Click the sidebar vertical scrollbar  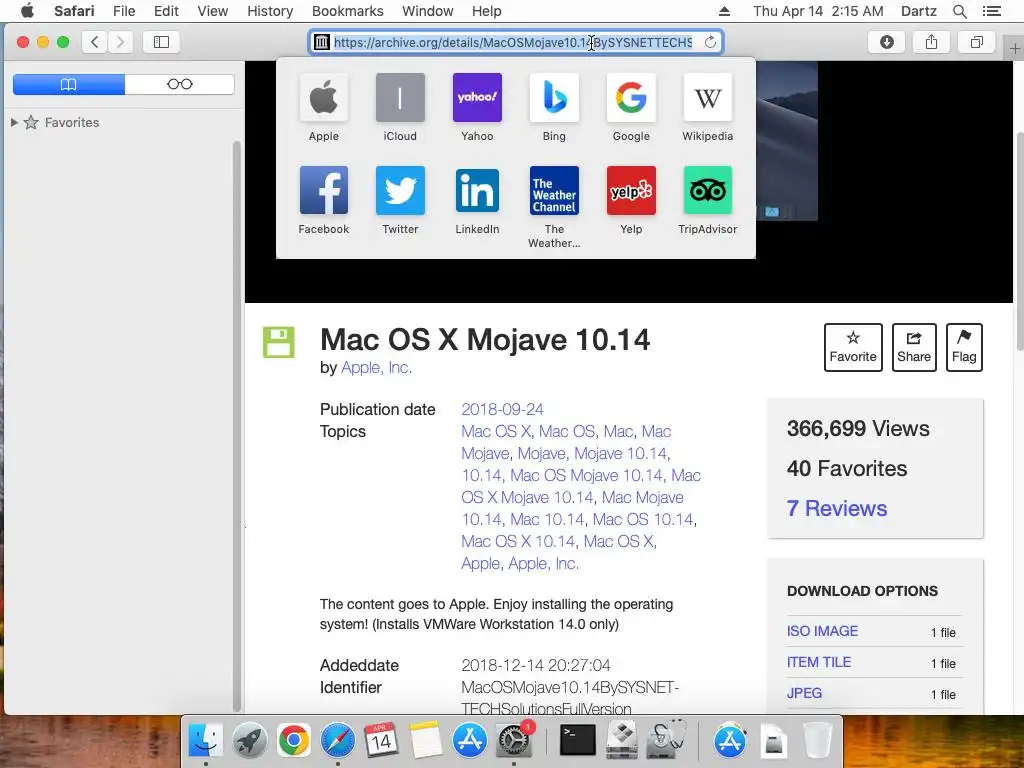[x=236, y=424]
